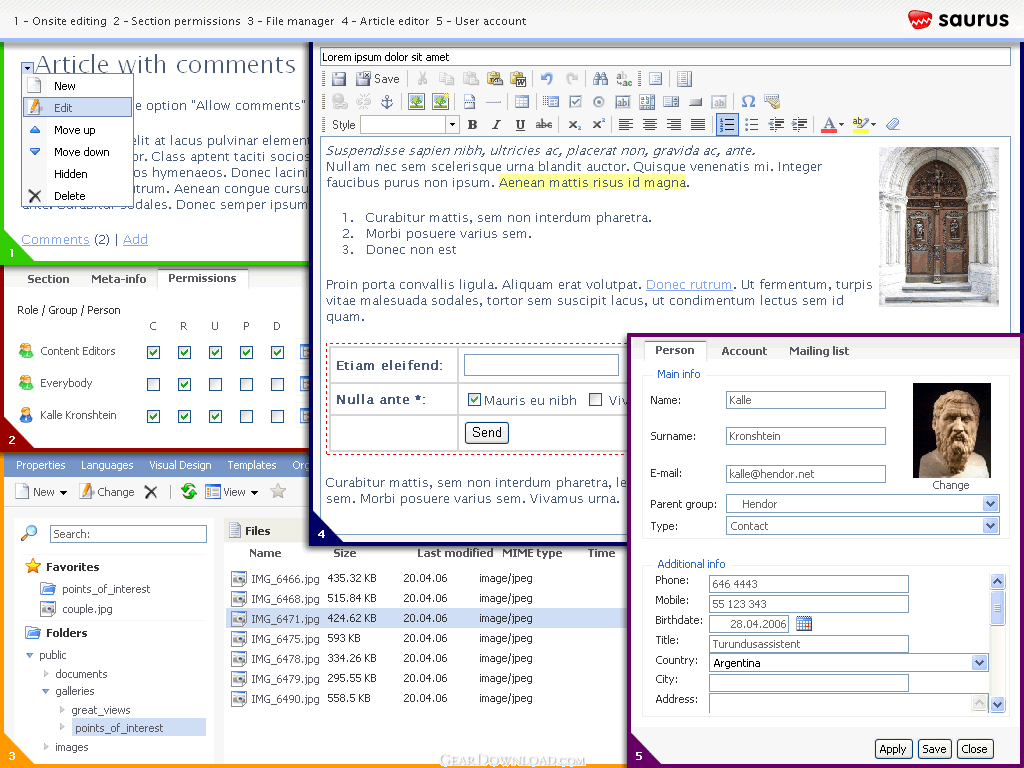The image size is (1024, 768).
Task: Center align text in editor
Action: click(649, 124)
